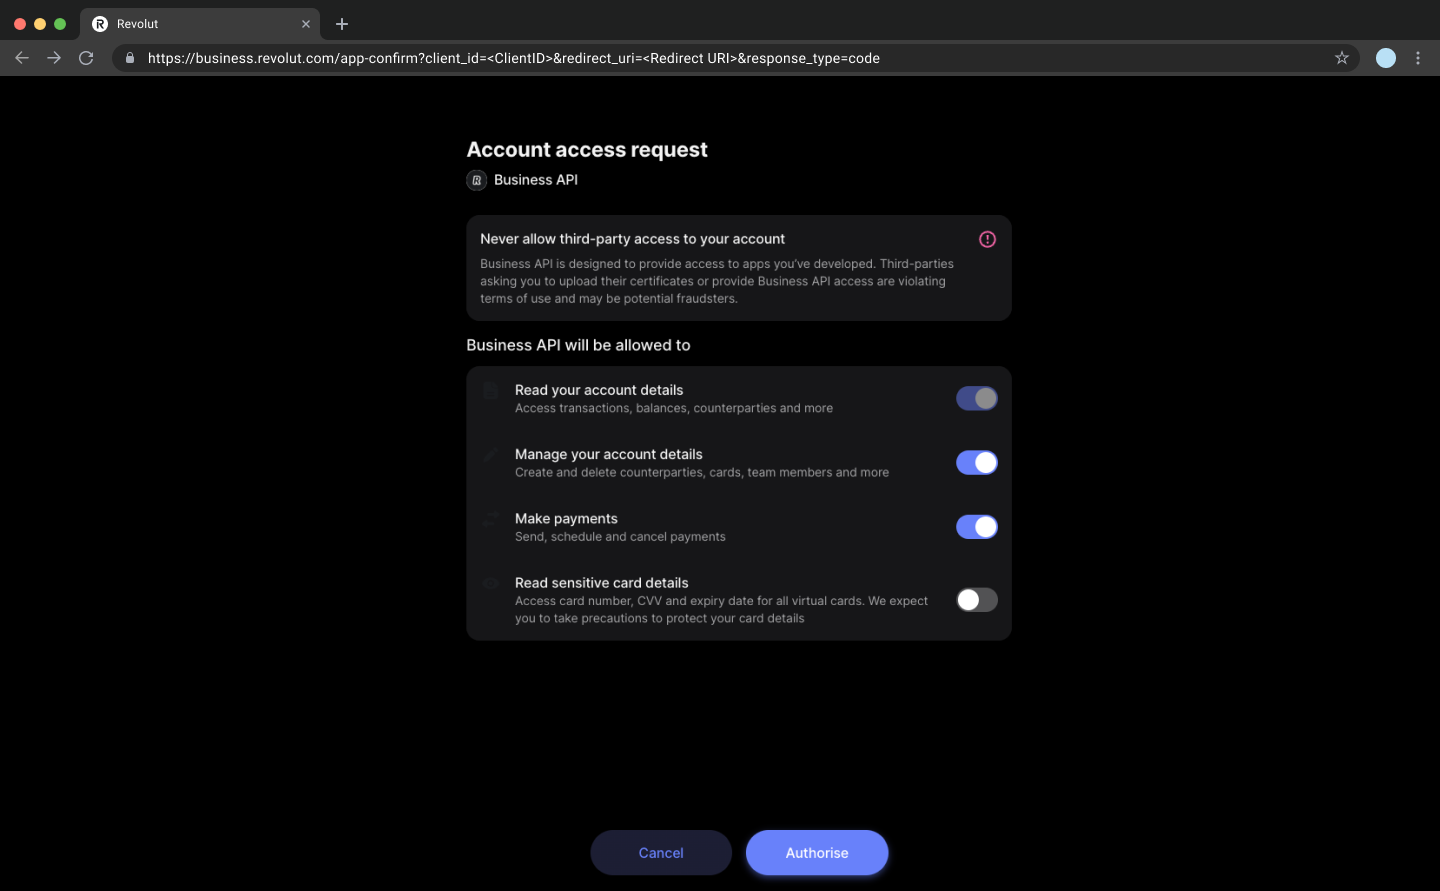Click the Send, schedule and cancel payments description
This screenshot has height=891, width=1440.
click(x=620, y=537)
